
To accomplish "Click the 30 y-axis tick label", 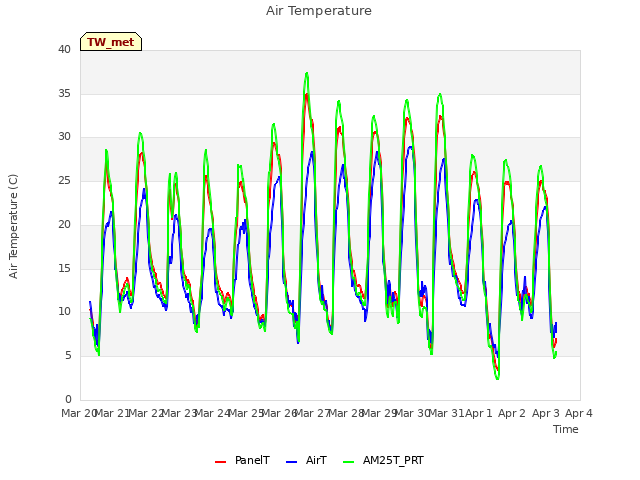I will (x=64, y=137).
